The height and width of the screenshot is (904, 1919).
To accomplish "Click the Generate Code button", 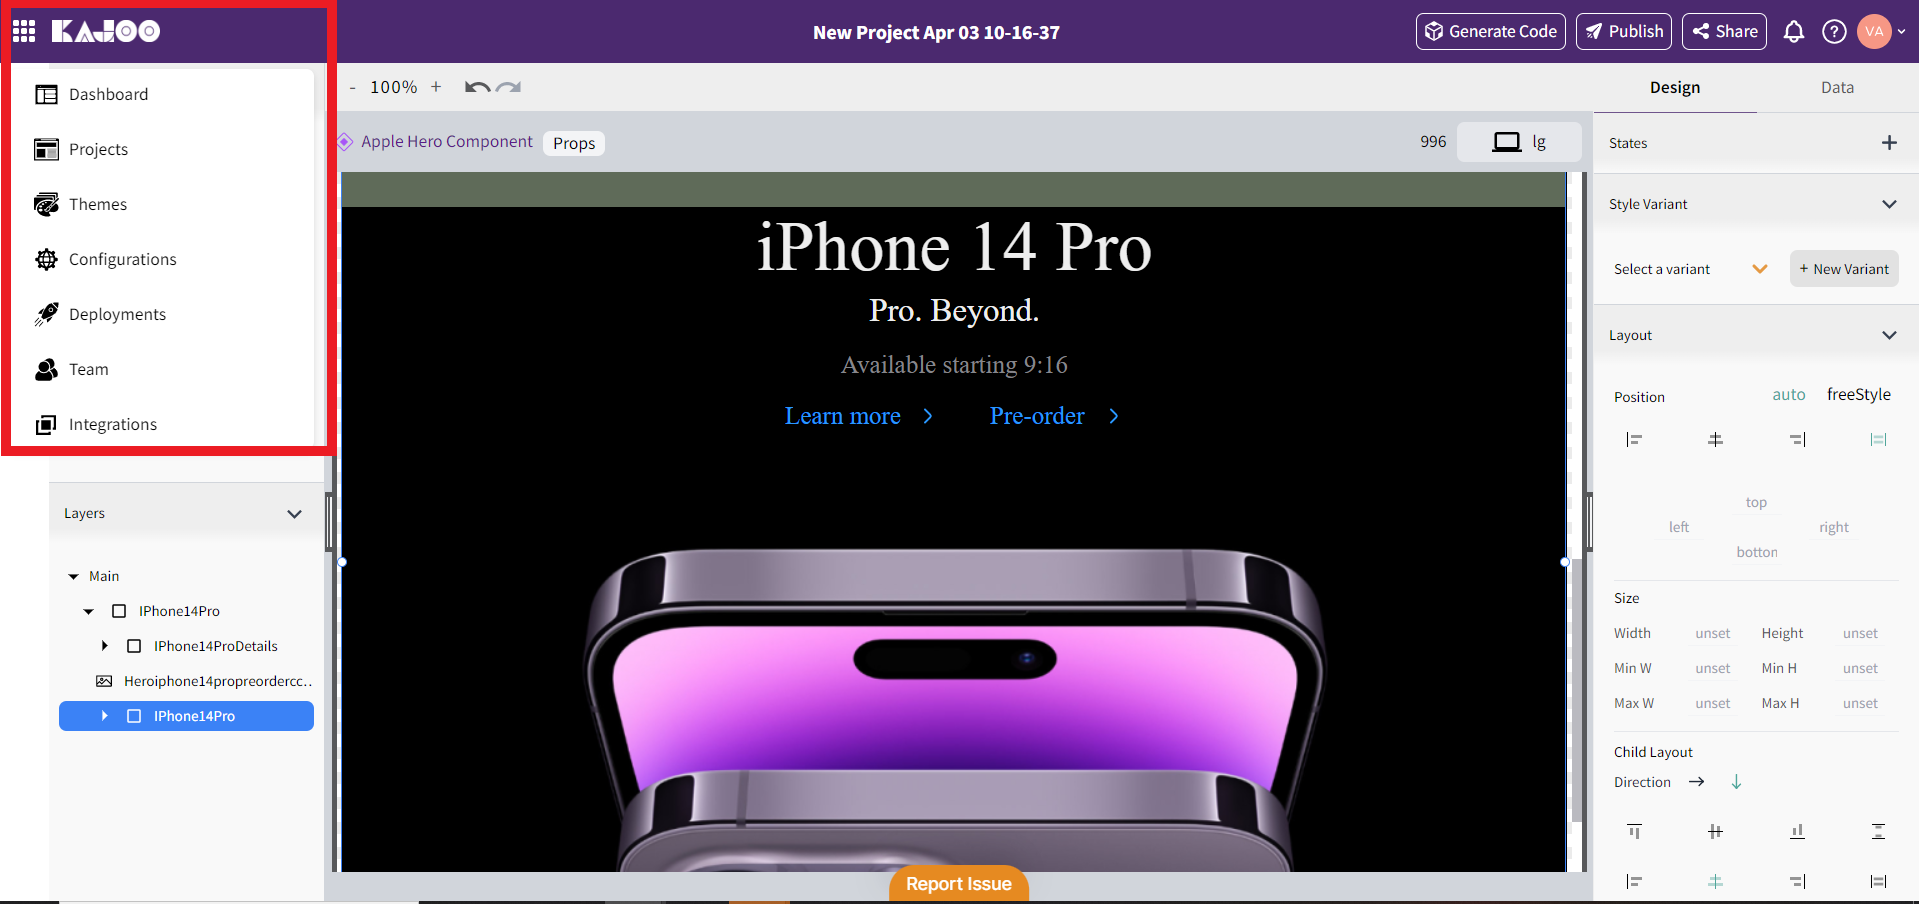I will click(1491, 31).
